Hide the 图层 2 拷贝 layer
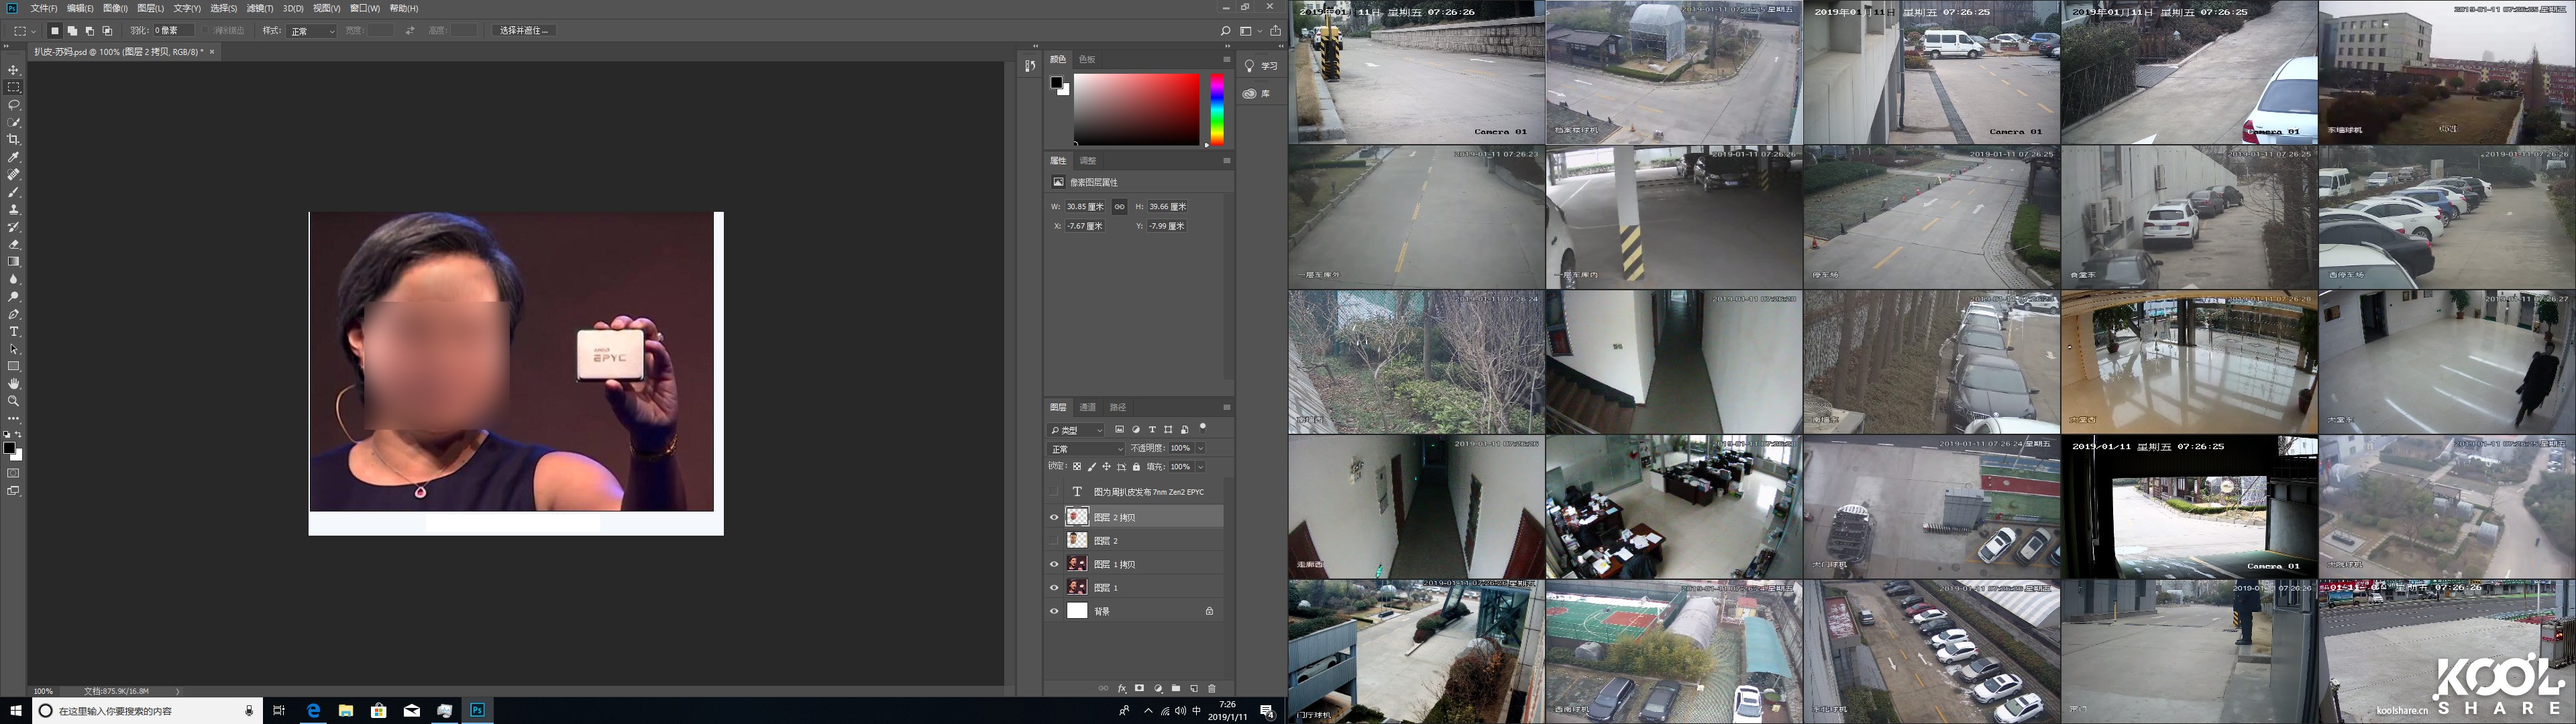Screen dimensions: 2576x724 [x=1054, y=517]
